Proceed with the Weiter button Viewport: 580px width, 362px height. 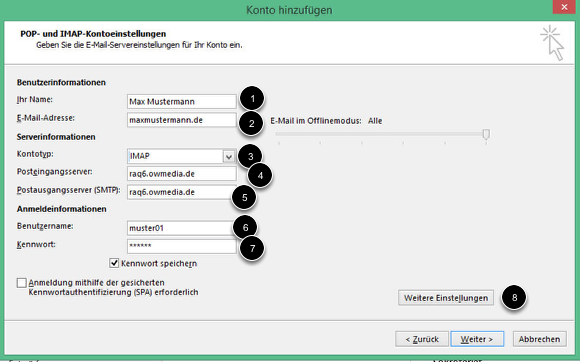(477, 339)
